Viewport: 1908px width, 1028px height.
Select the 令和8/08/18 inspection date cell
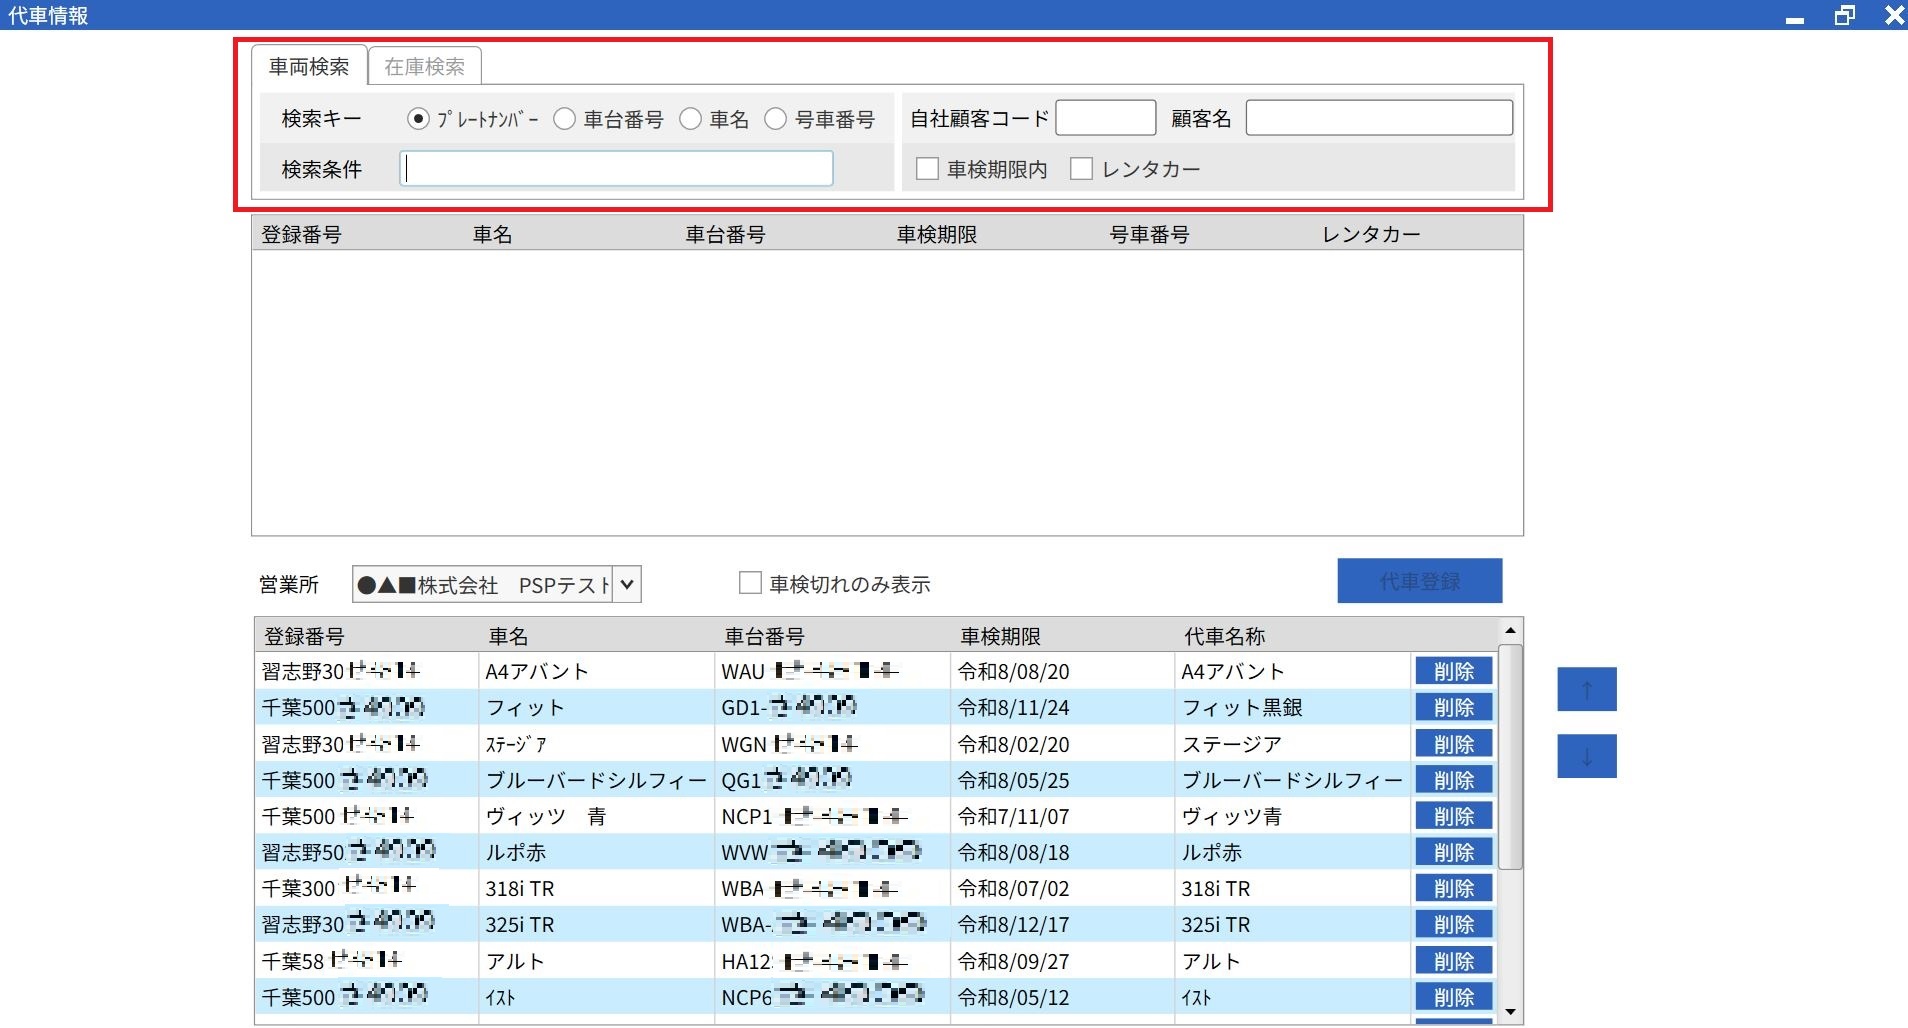[1062, 852]
